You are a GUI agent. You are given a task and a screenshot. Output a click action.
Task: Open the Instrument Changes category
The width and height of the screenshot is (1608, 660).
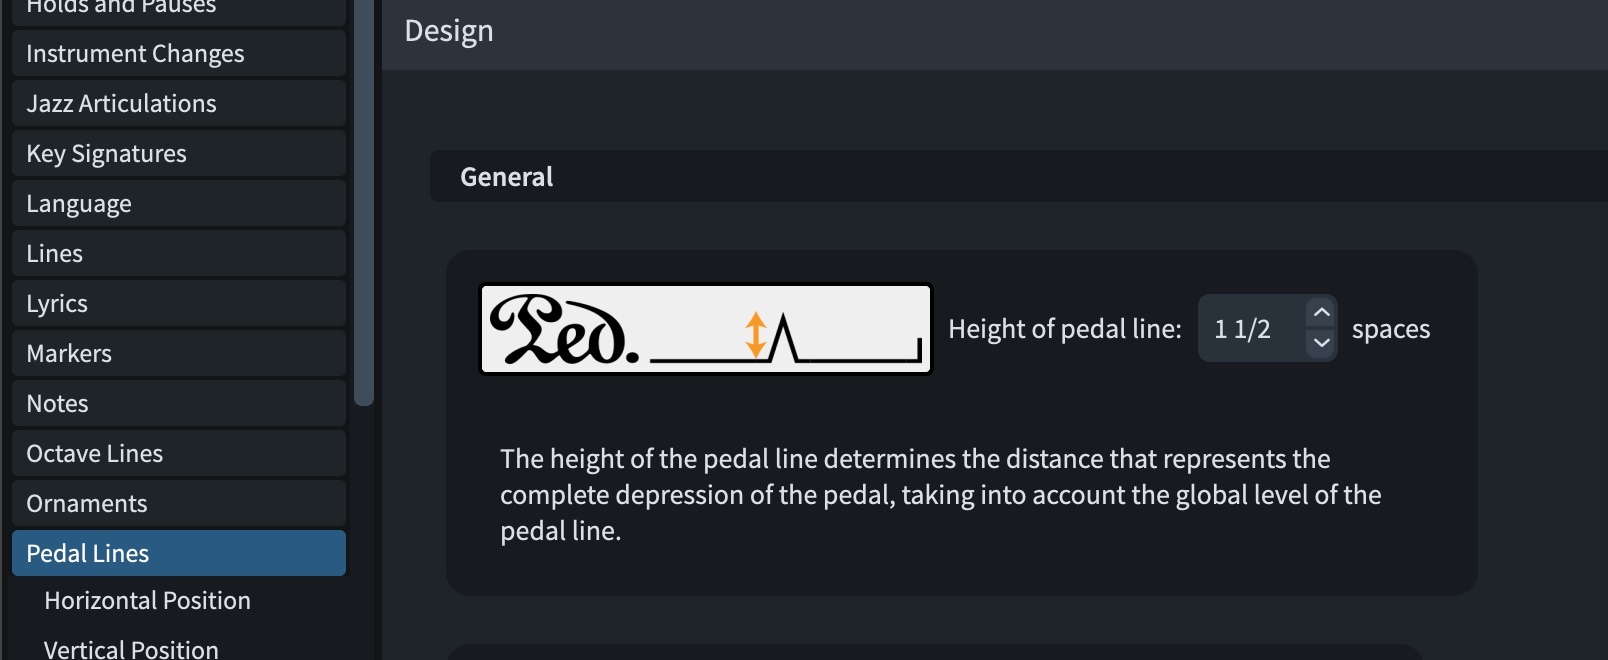tap(179, 53)
